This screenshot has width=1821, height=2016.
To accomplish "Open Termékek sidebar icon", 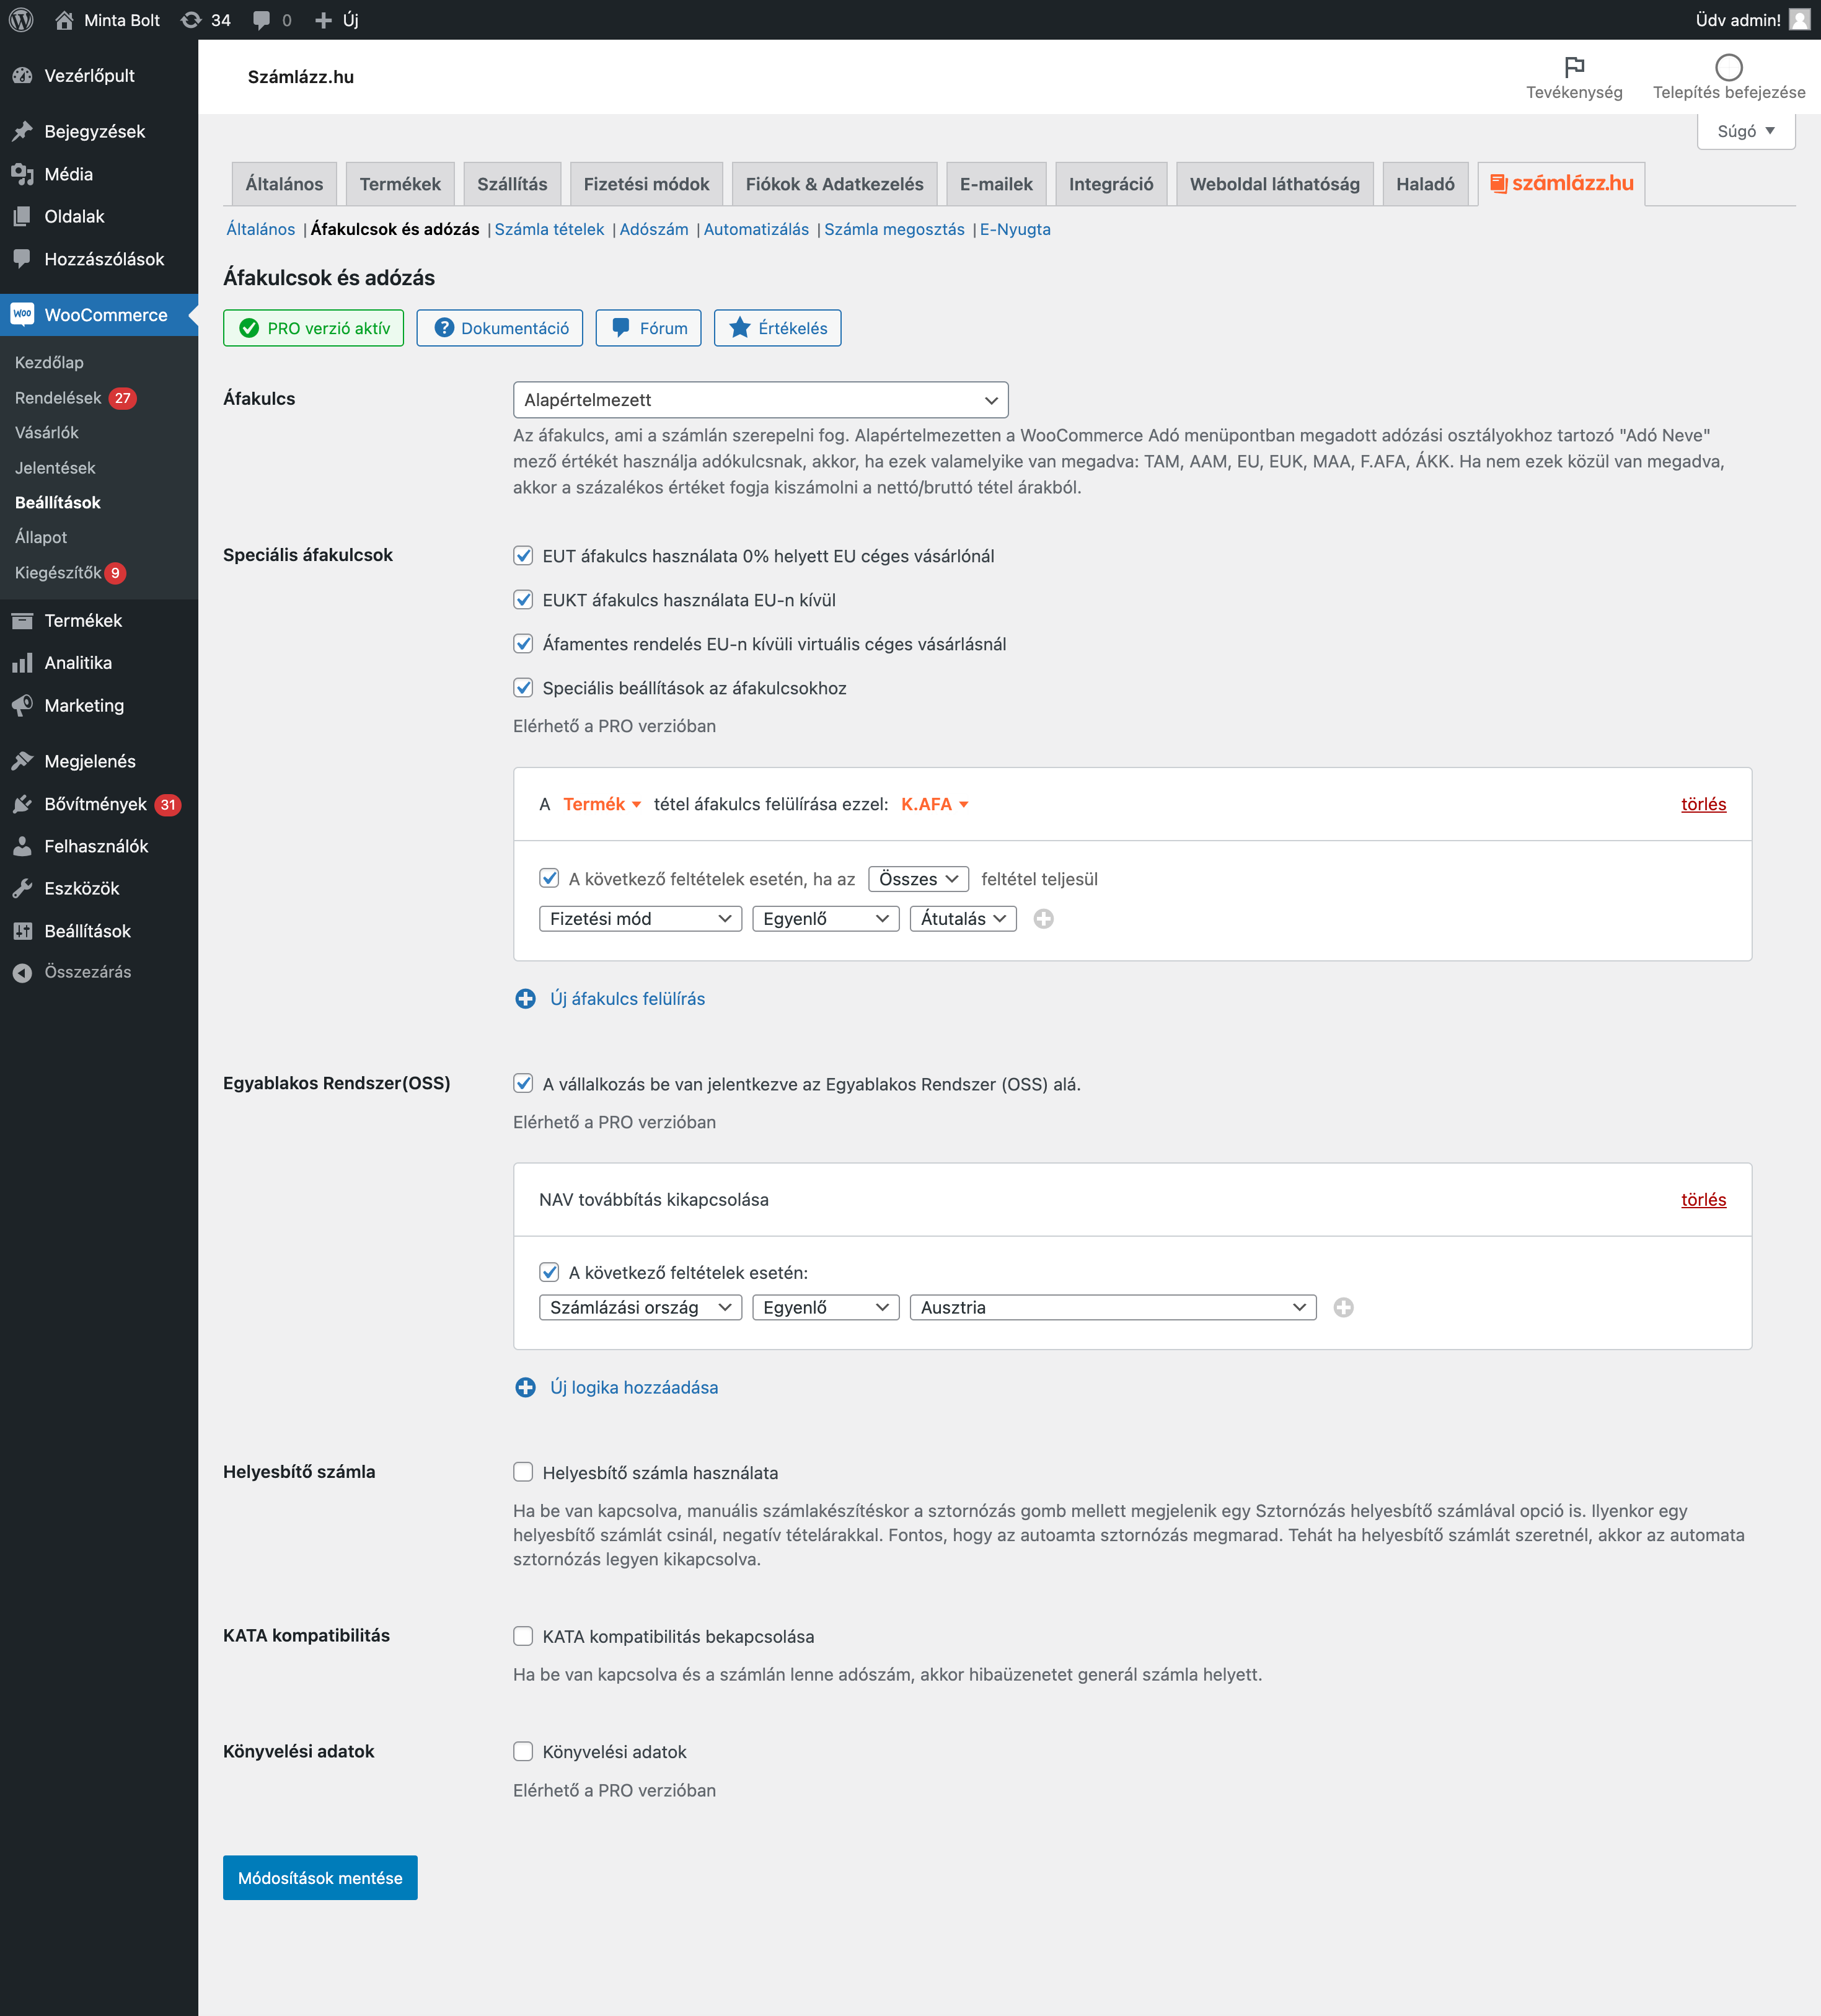I will 22,621.
